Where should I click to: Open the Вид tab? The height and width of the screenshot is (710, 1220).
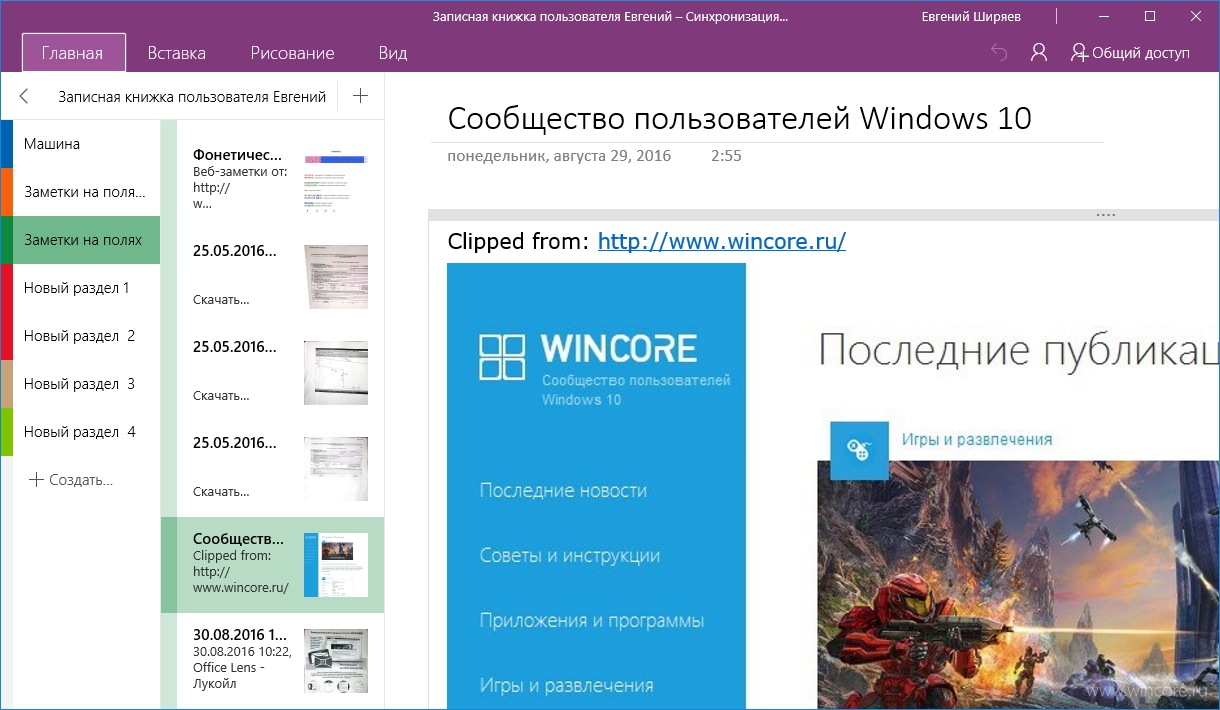(x=393, y=53)
